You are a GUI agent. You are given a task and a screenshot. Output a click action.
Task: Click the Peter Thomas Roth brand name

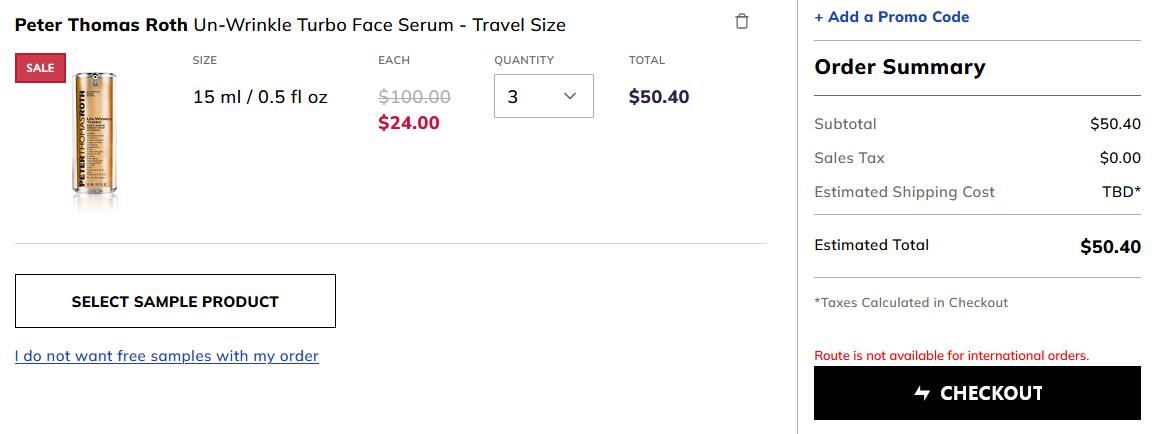click(x=101, y=25)
